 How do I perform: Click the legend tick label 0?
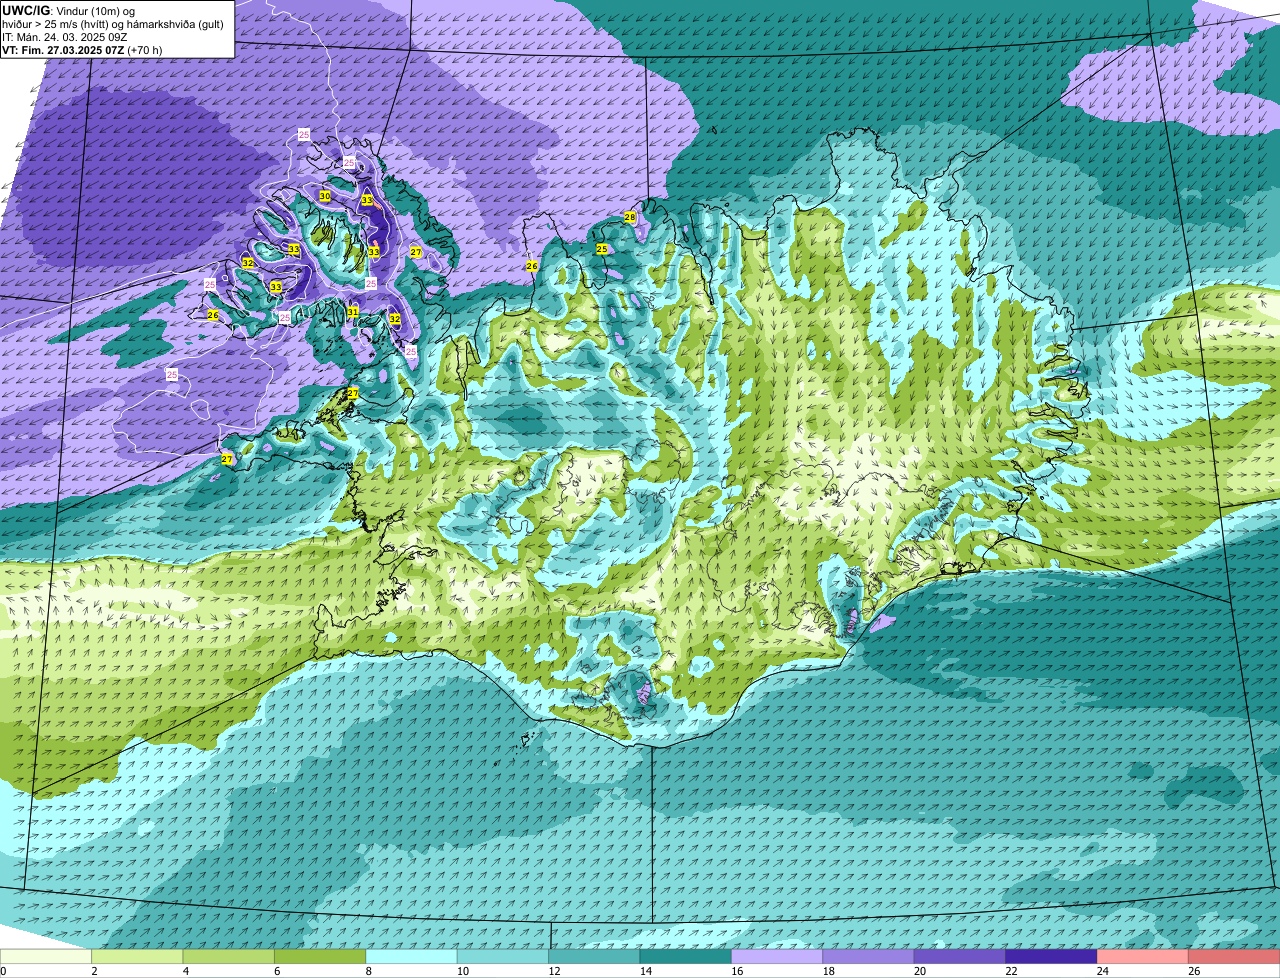3,971
